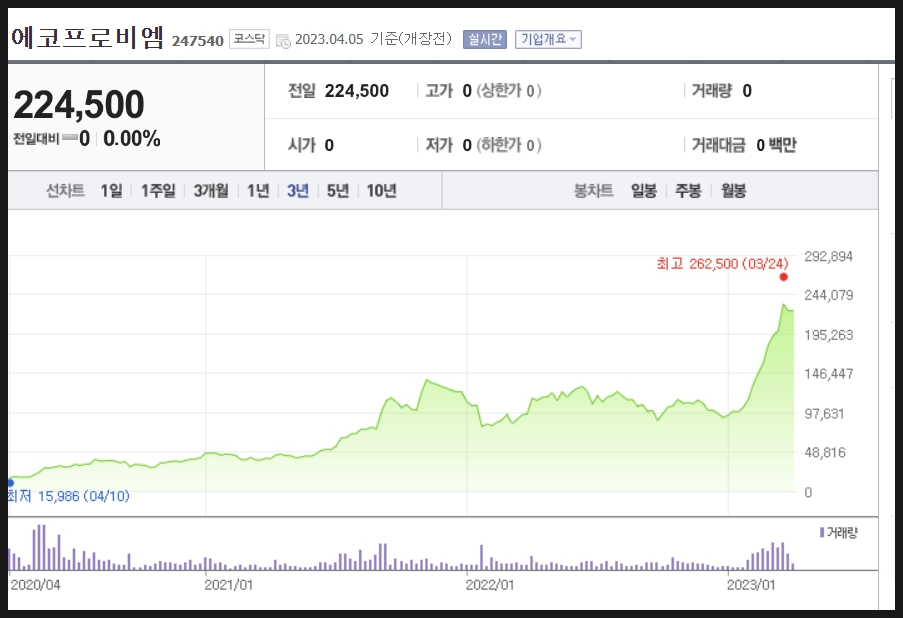Click the 146,447 y-axis label
The width and height of the screenshot is (903, 618).
[828, 374]
